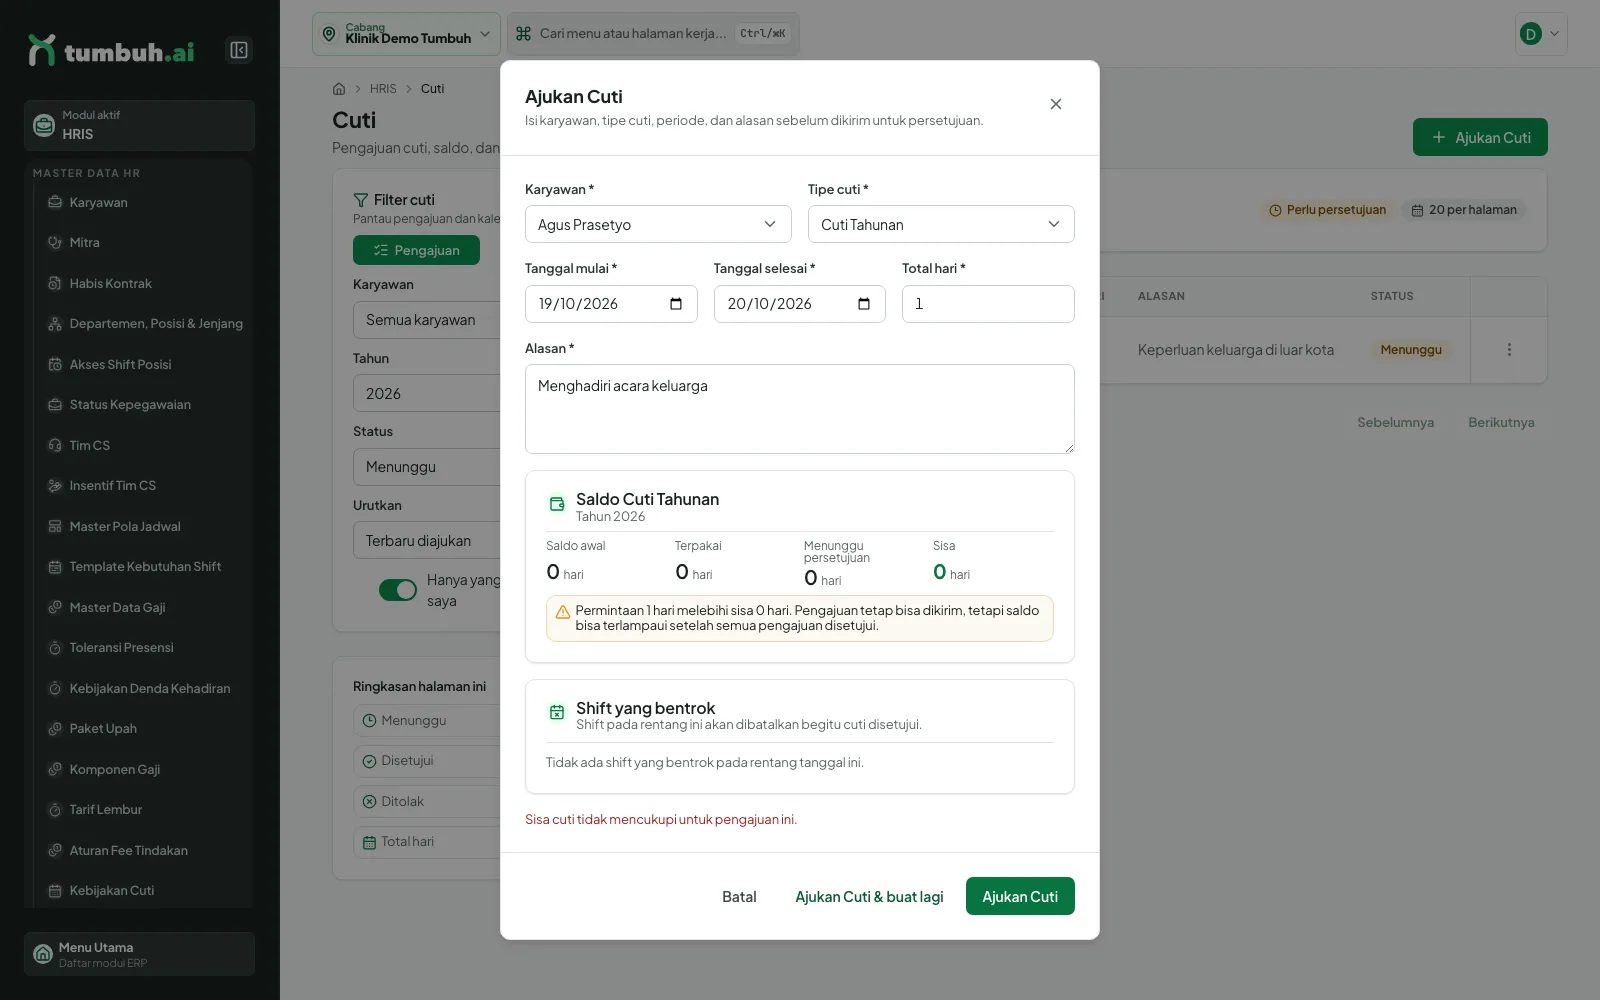Open the user profile D menu
This screenshot has width=1600, height=1000.
[1541, 34]
